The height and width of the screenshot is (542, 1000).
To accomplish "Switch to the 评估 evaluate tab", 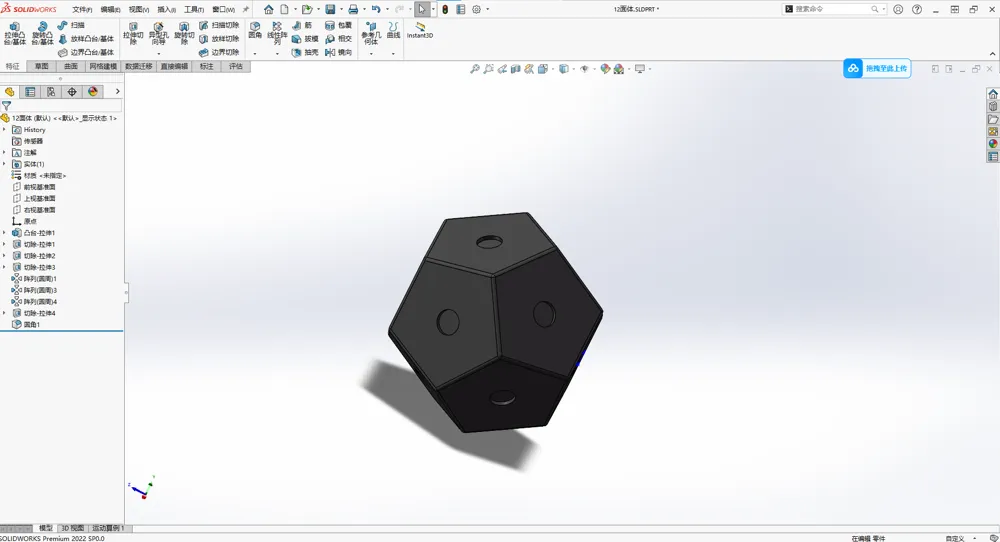I will 235,66.
